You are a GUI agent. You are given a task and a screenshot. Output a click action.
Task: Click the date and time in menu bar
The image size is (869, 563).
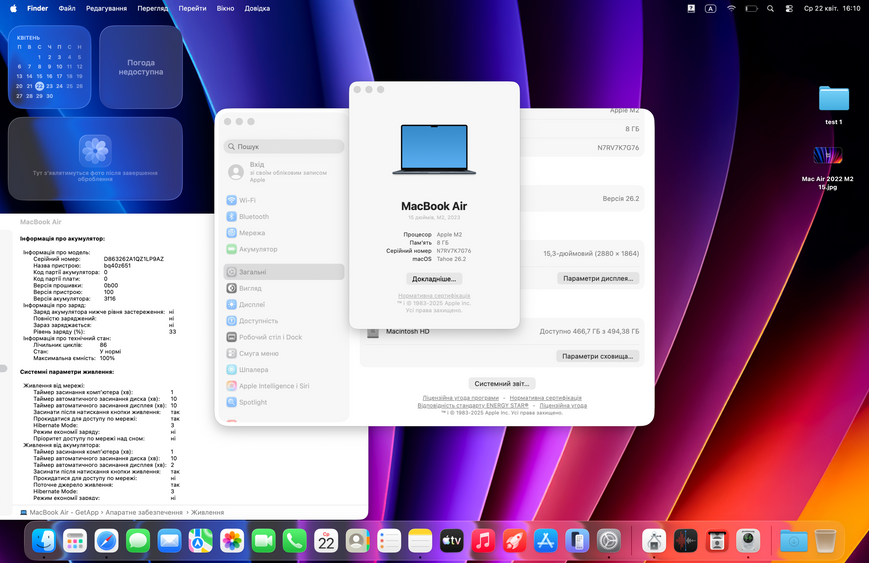tap(832, 8)
